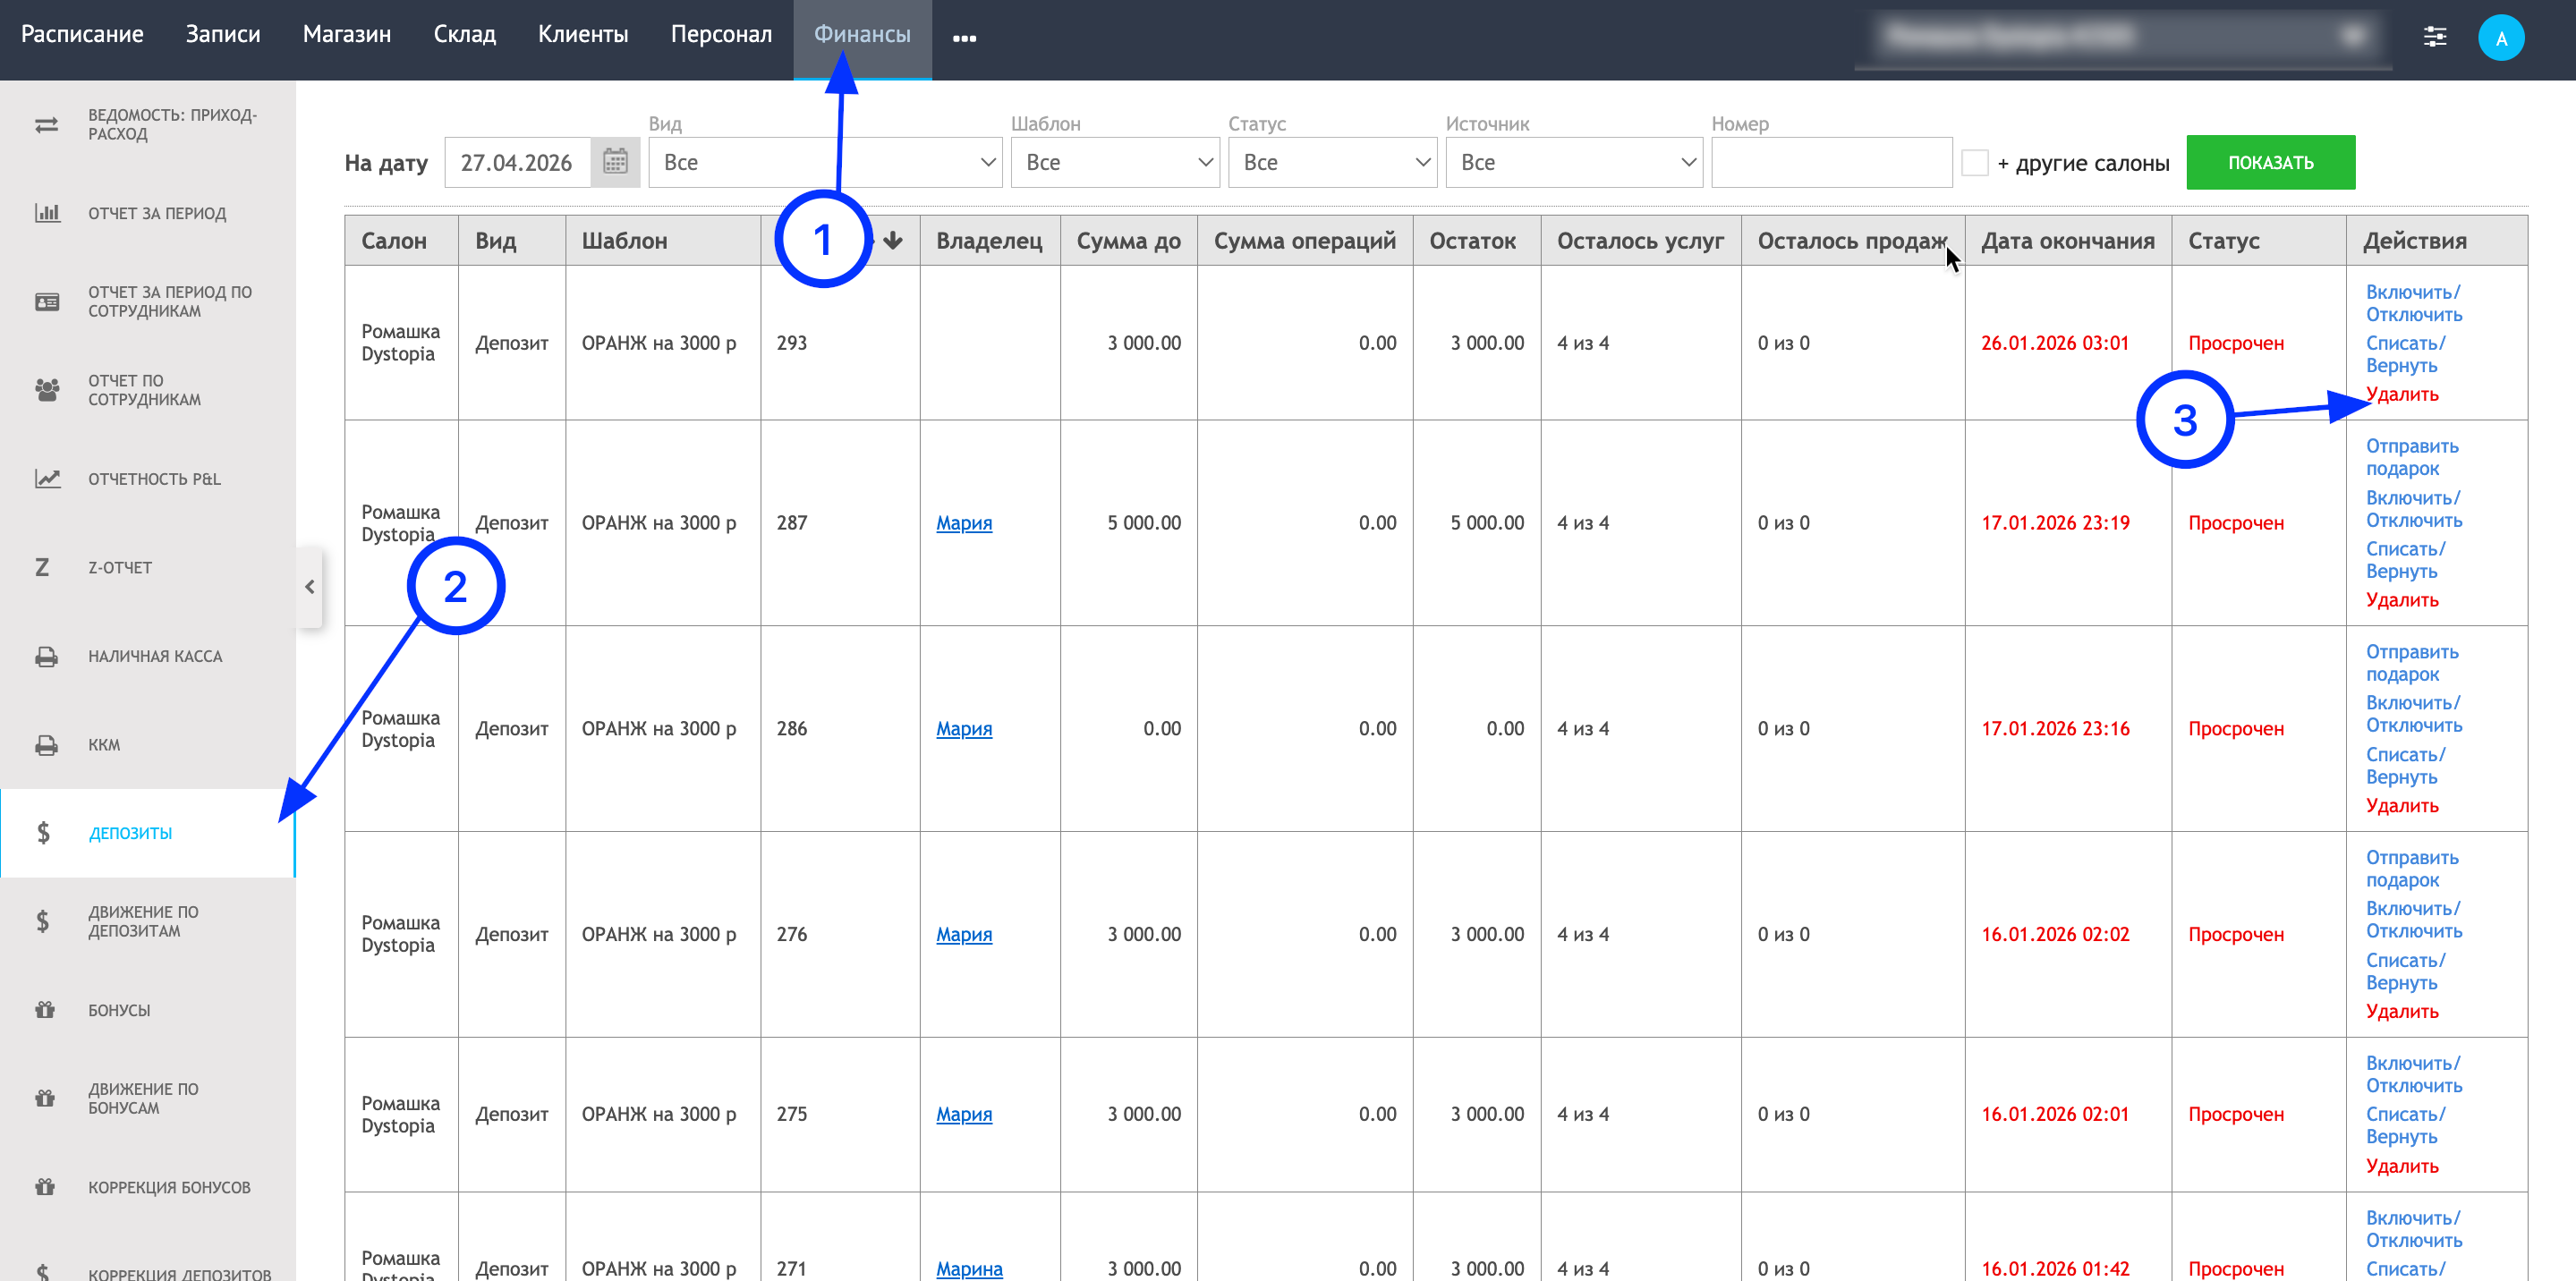Click Списать/Вернуть for deposit 287

pyautogui.click(x=2405, y=560)
